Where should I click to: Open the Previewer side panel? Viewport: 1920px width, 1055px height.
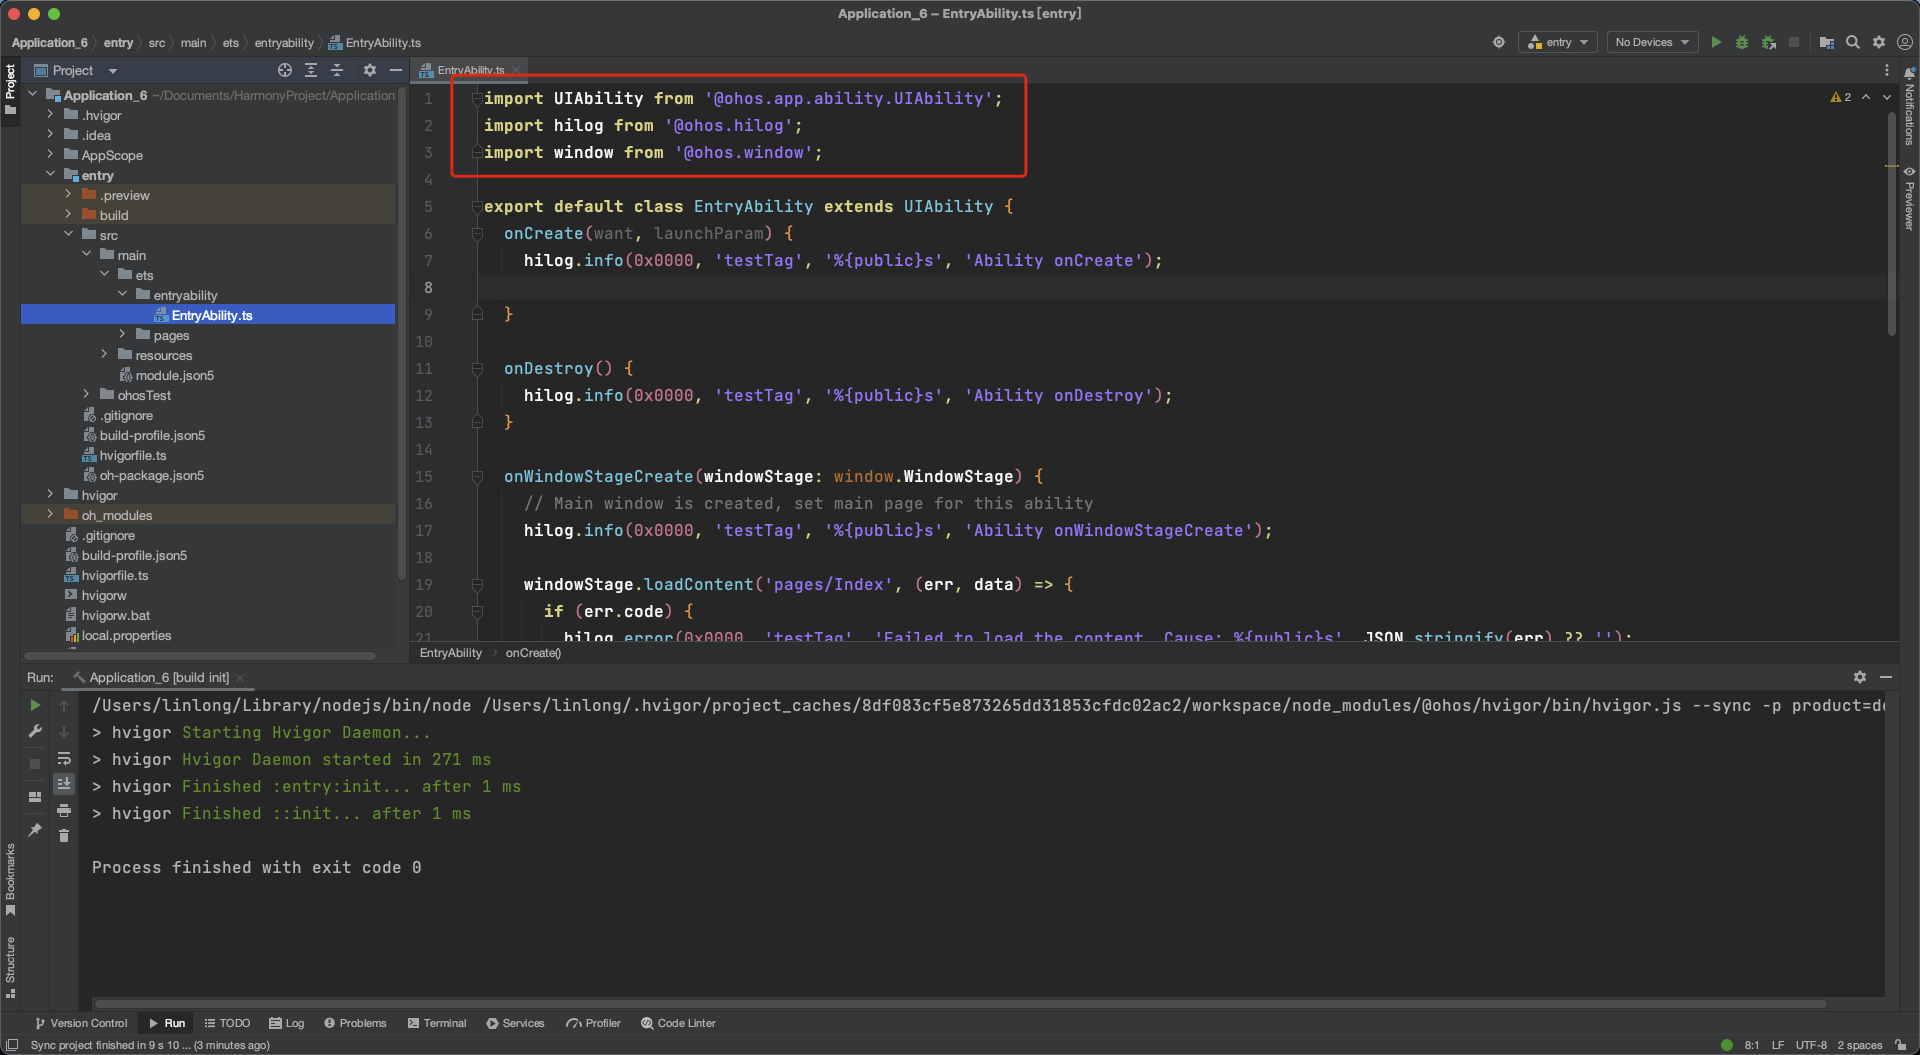[1909, 198]
